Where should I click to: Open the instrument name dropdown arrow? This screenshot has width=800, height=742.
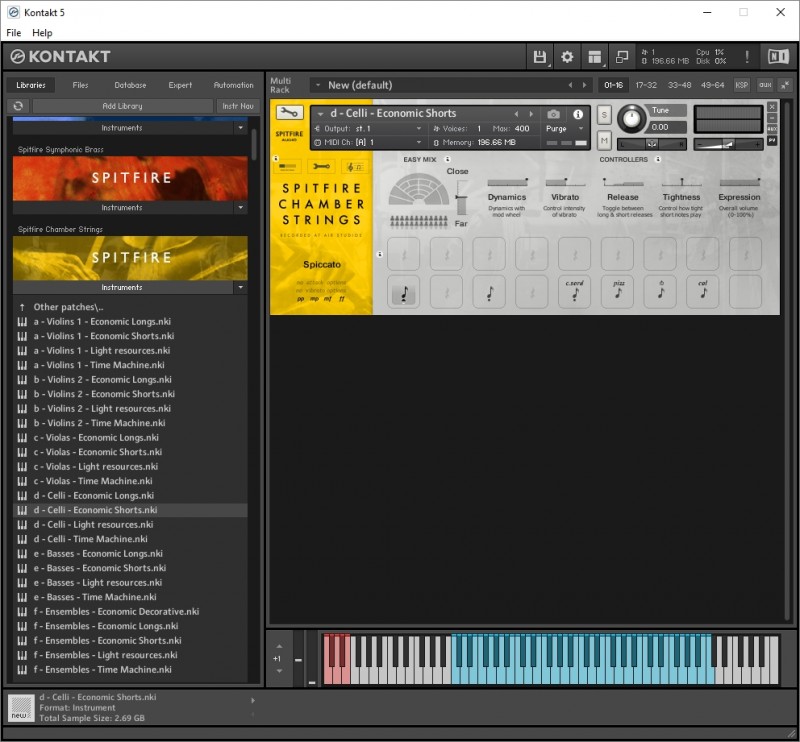pyautogui.click(x=320, y=114)
